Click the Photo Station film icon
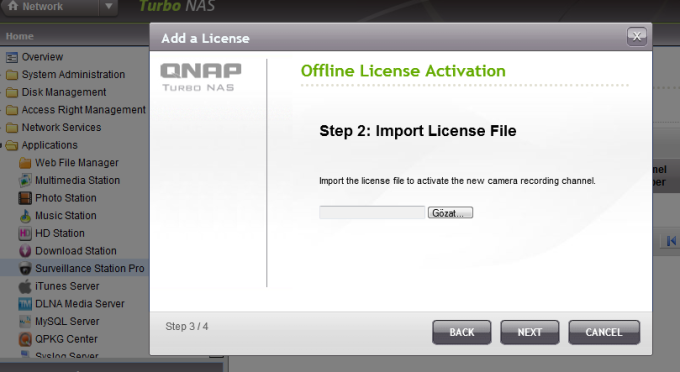The width and height of the screenshot is (680, 372). click(25, 198)
